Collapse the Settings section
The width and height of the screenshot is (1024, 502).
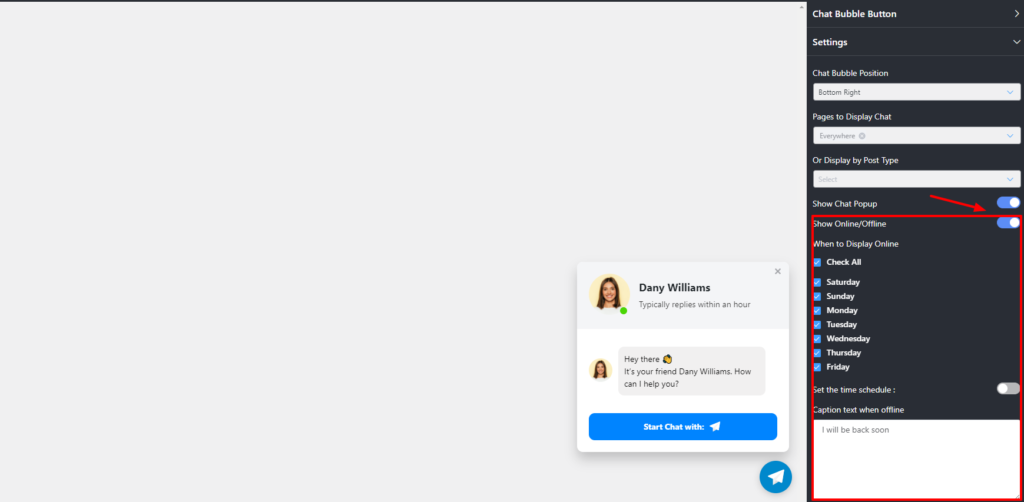point(915,42)
